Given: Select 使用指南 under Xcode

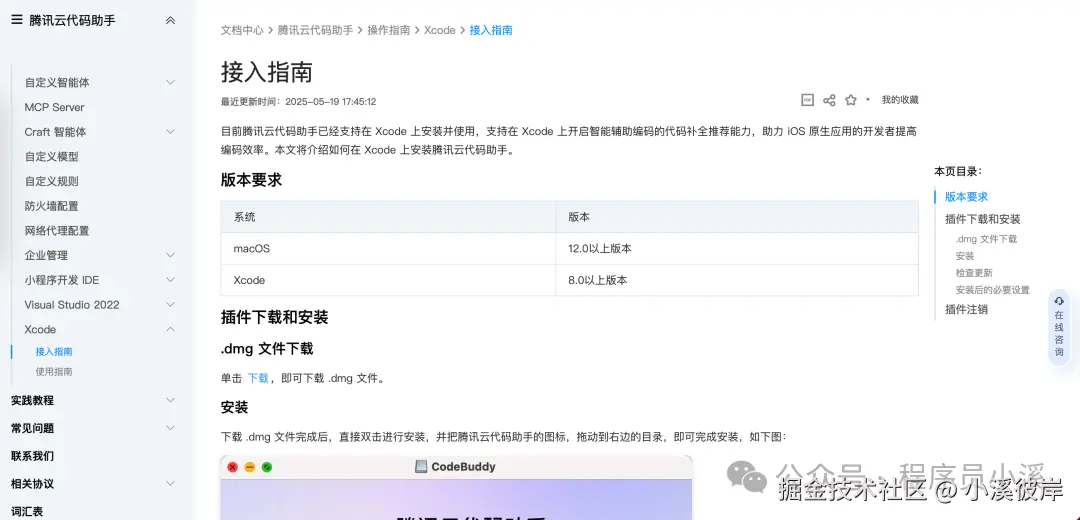Looking at the screenshot, I should coord(54,371).
